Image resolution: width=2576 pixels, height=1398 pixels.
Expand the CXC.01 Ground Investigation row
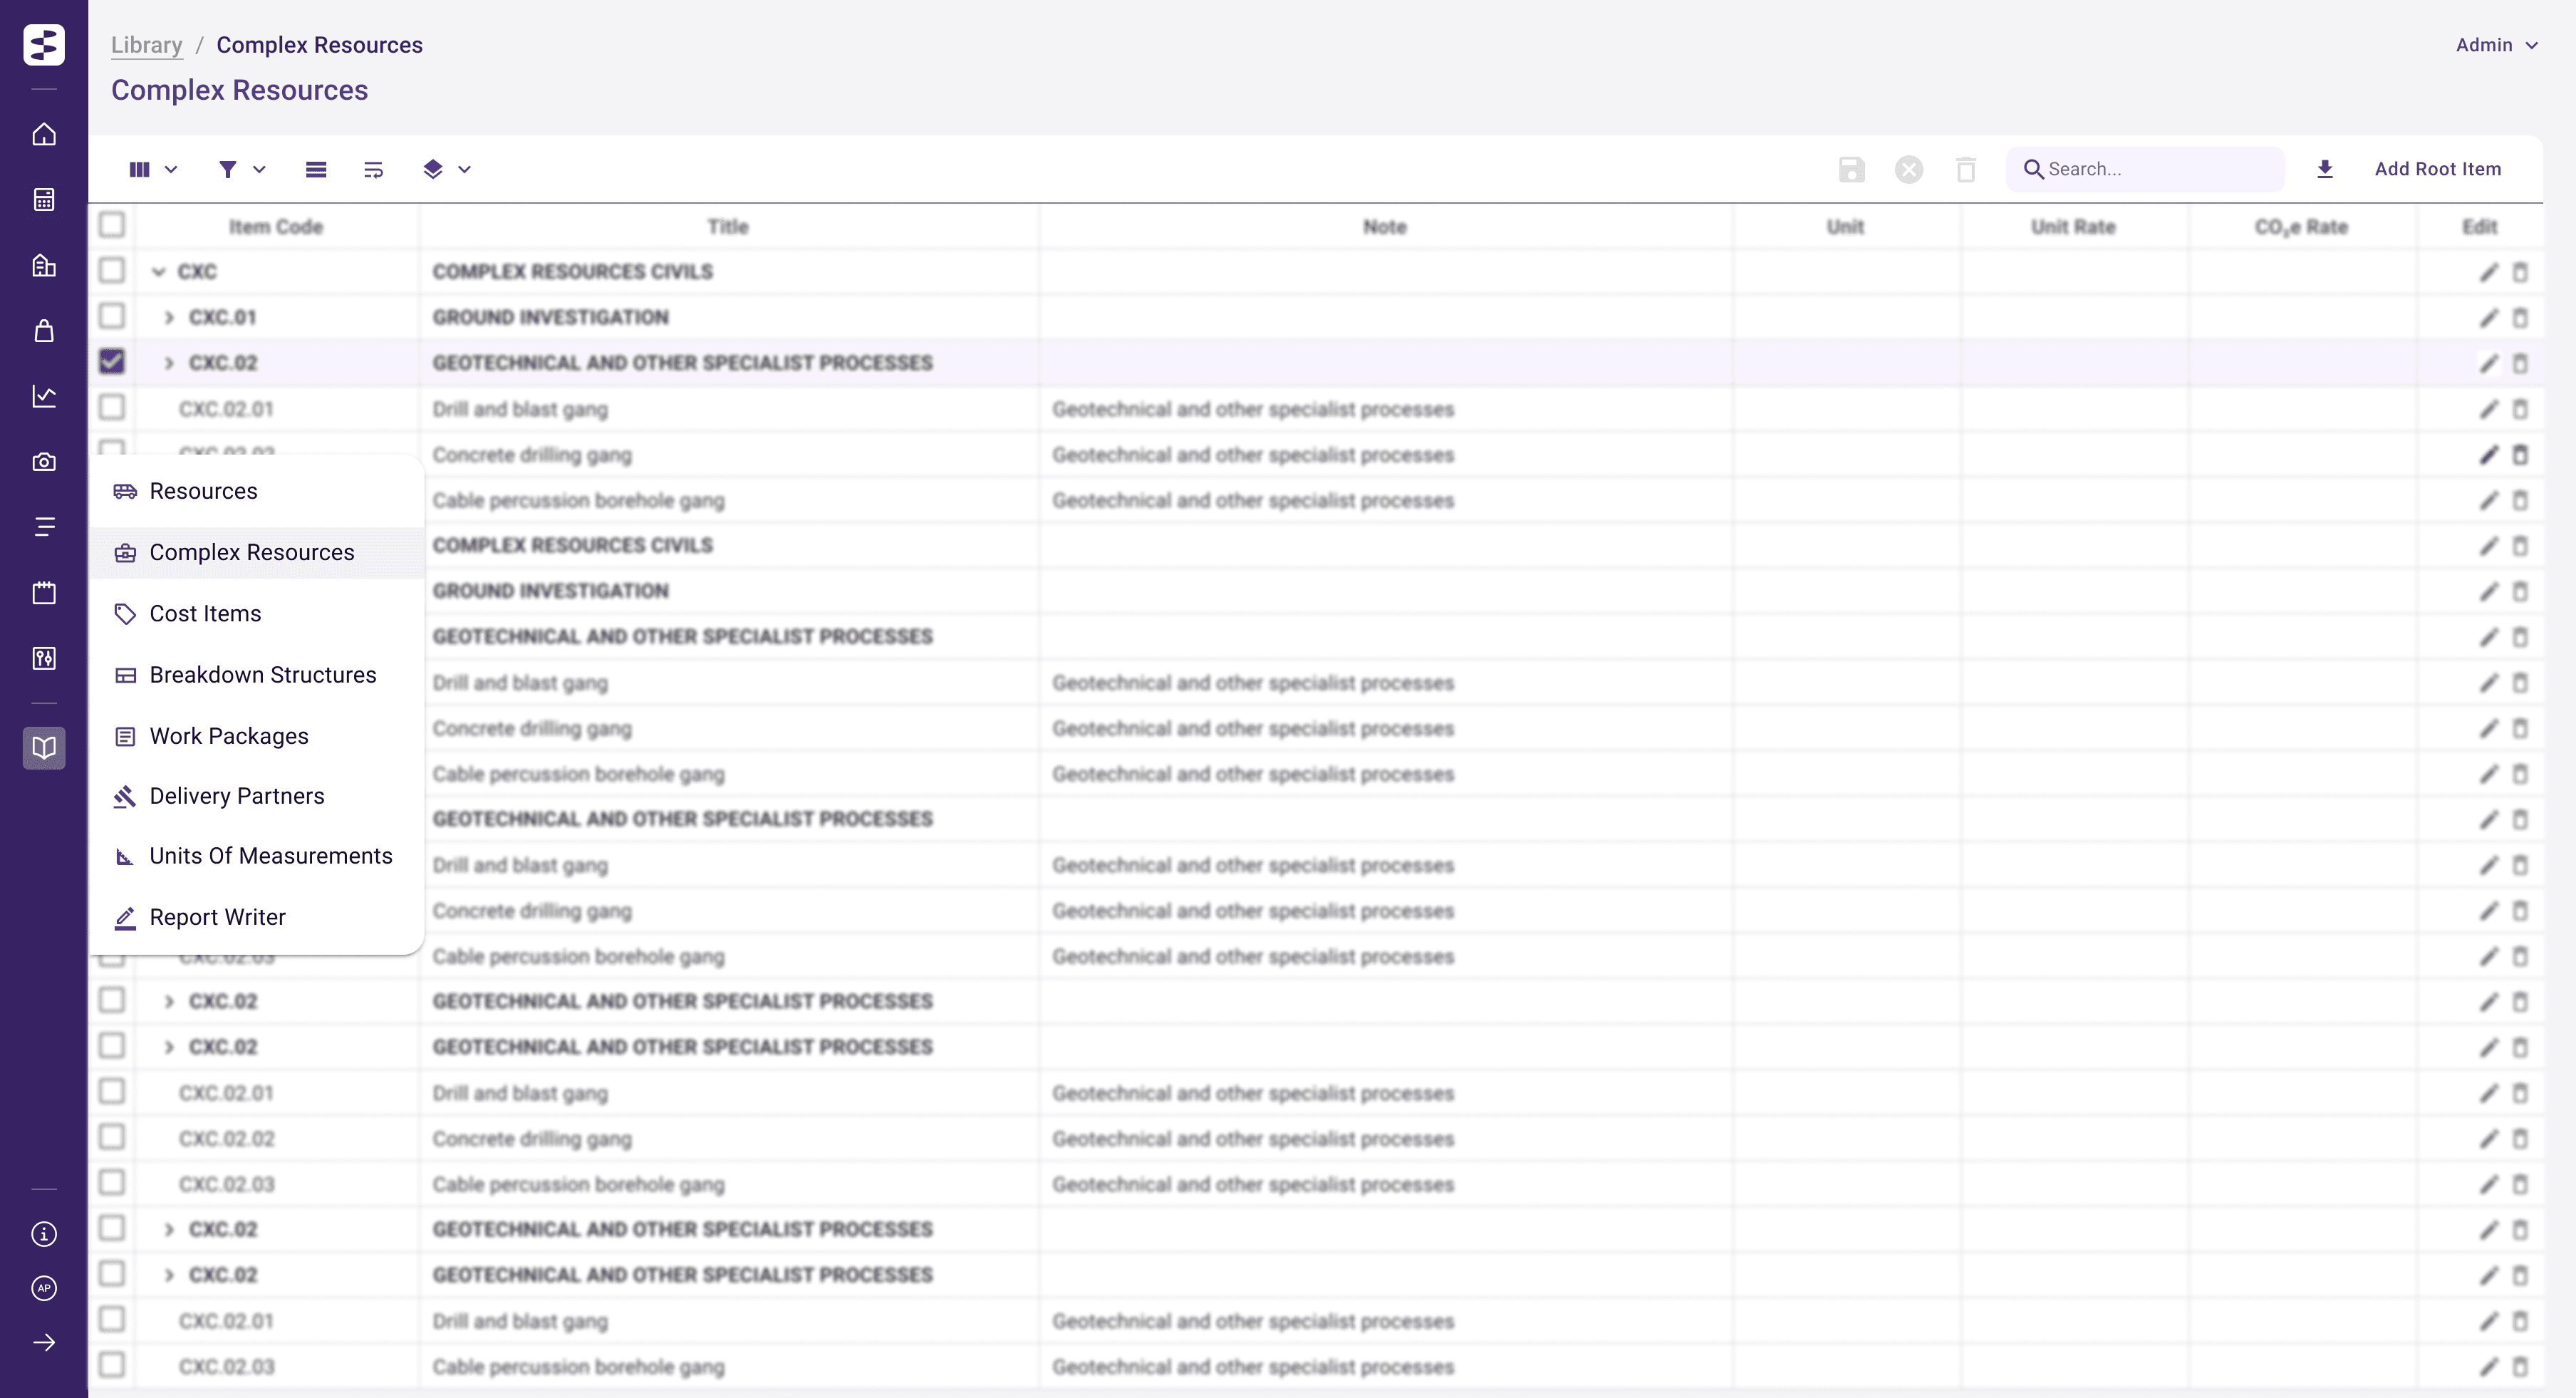(x=169, y=317)
